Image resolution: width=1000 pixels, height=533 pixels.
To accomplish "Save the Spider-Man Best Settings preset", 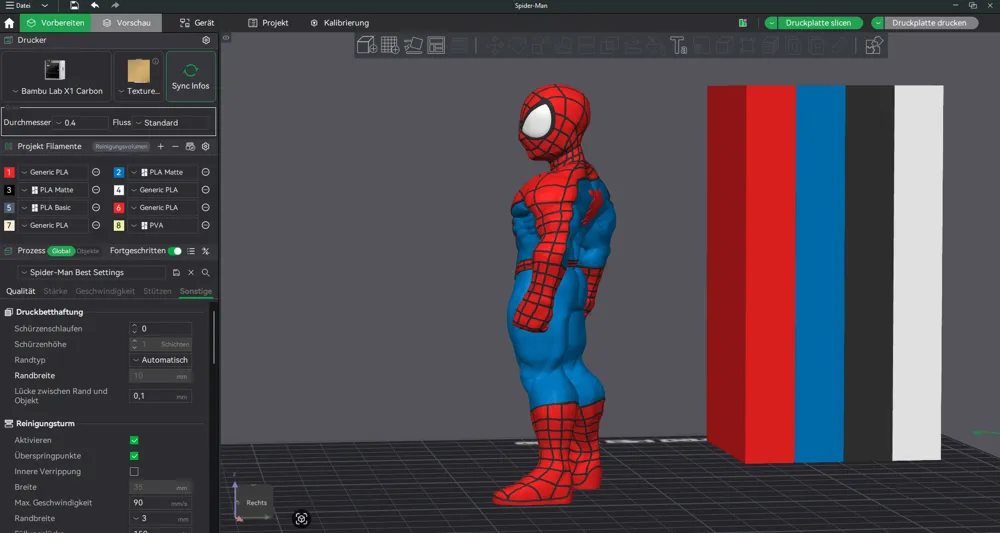I will (177, 272).
